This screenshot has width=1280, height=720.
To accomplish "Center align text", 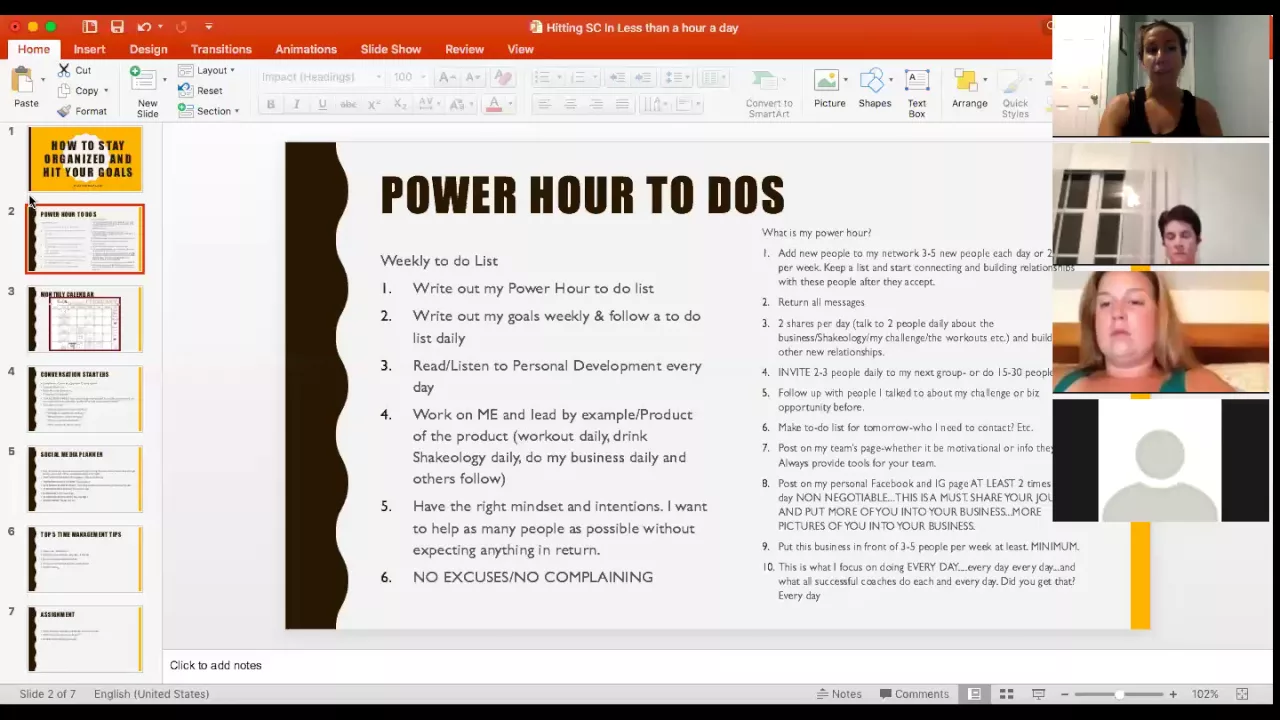I will click(x=570, y=105).
